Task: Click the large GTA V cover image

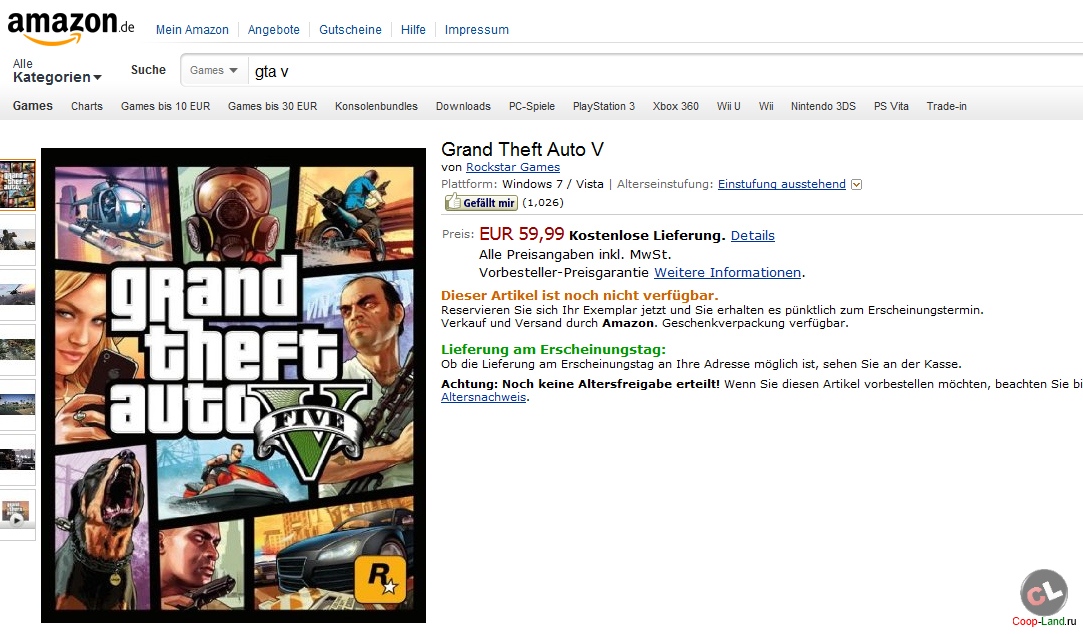Action: (233, 385)
